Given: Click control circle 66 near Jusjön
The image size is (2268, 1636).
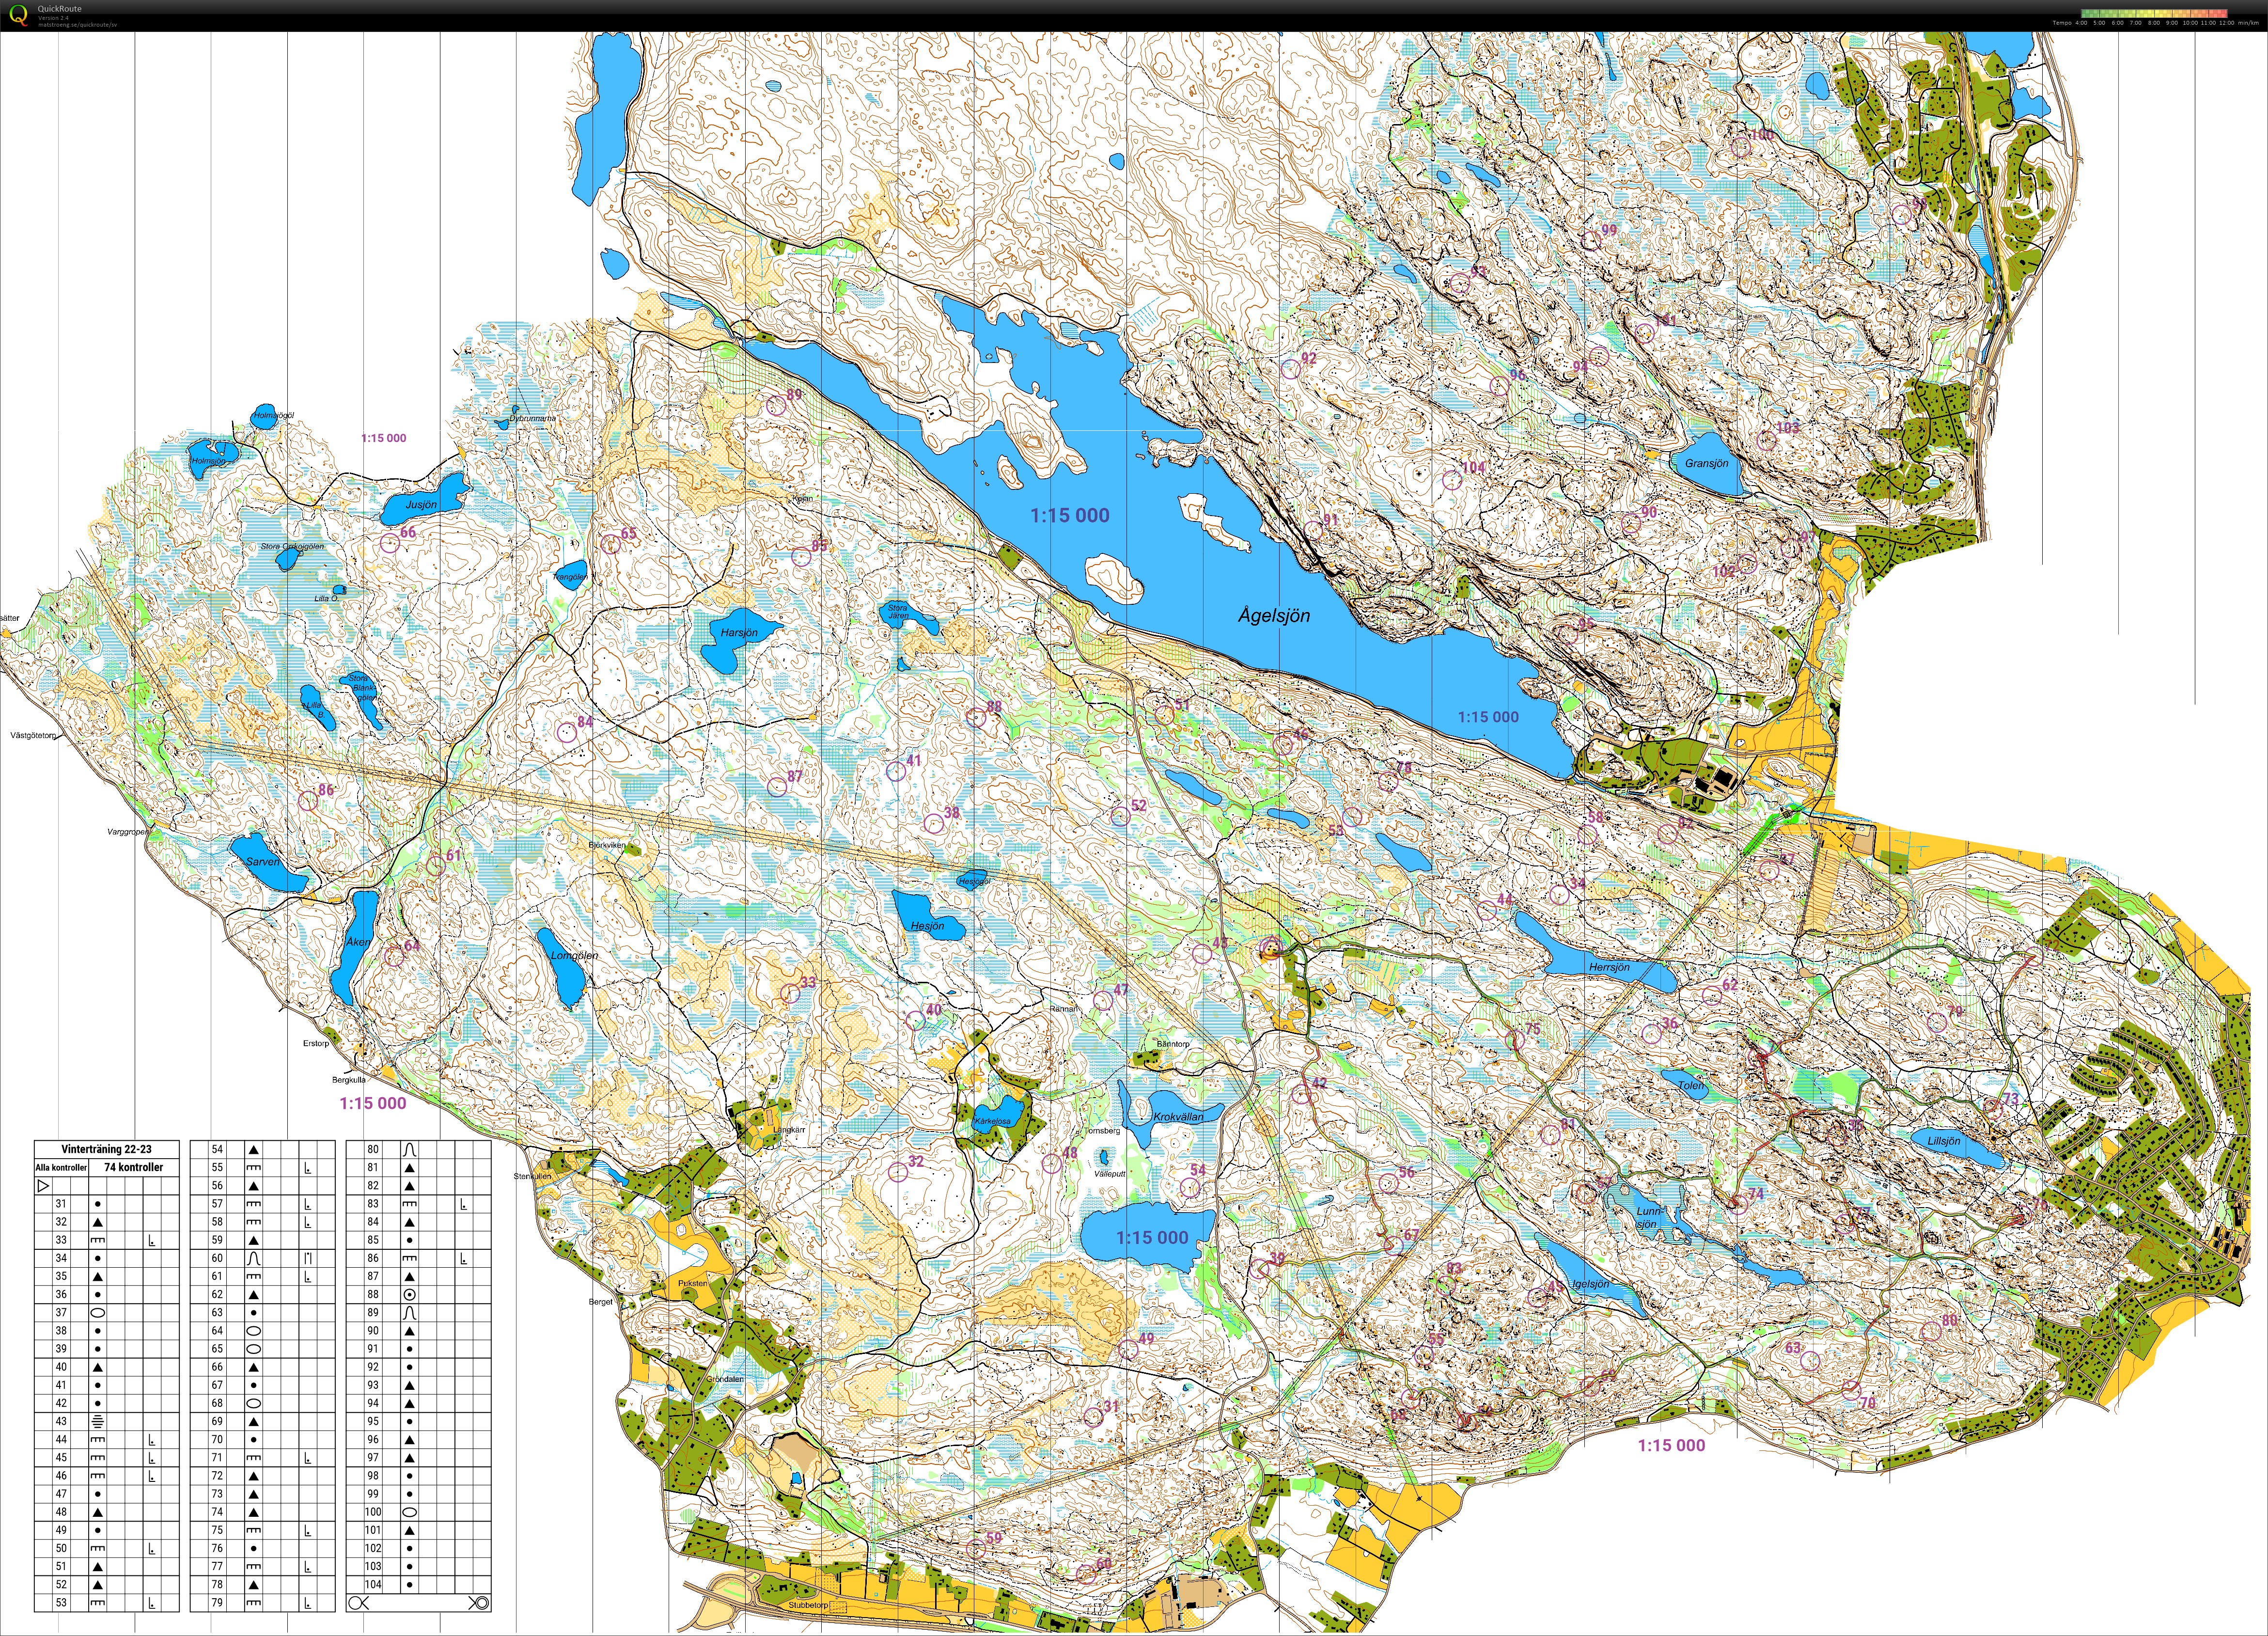Looking at the screenshot, I should pyautogui.click(x=389, y=543).
